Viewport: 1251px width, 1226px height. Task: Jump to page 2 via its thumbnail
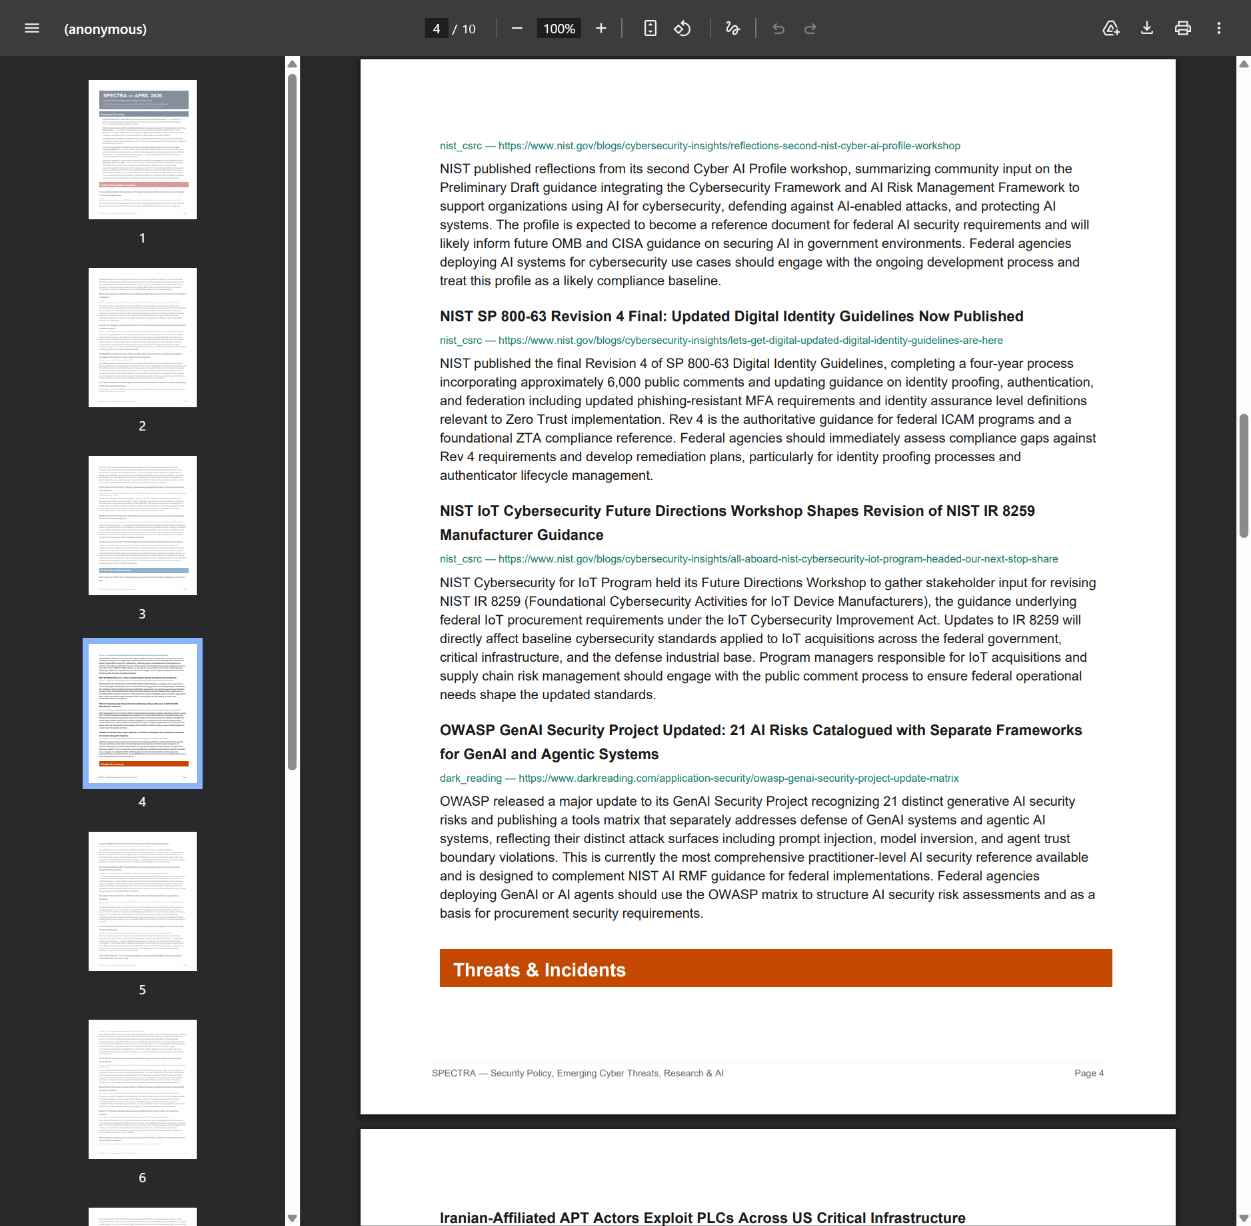pos(142,337)
